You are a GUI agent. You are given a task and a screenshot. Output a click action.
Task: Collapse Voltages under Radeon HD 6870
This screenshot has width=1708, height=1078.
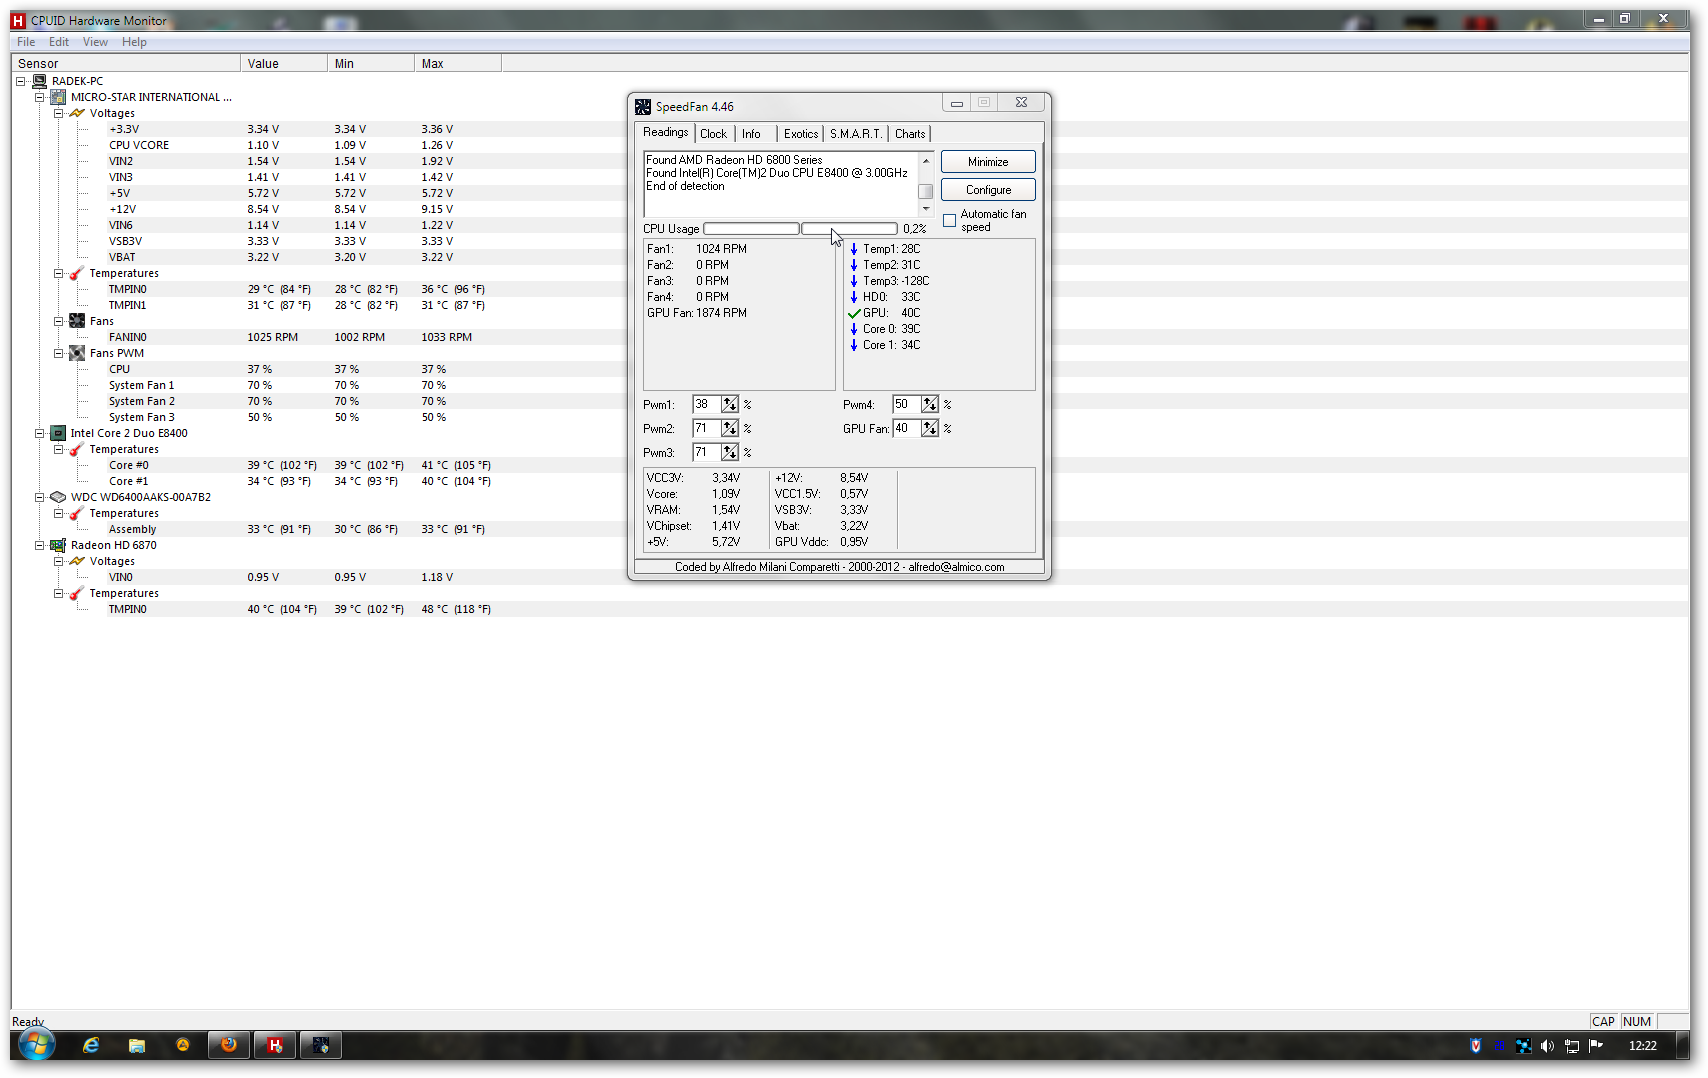click(58, 561)
